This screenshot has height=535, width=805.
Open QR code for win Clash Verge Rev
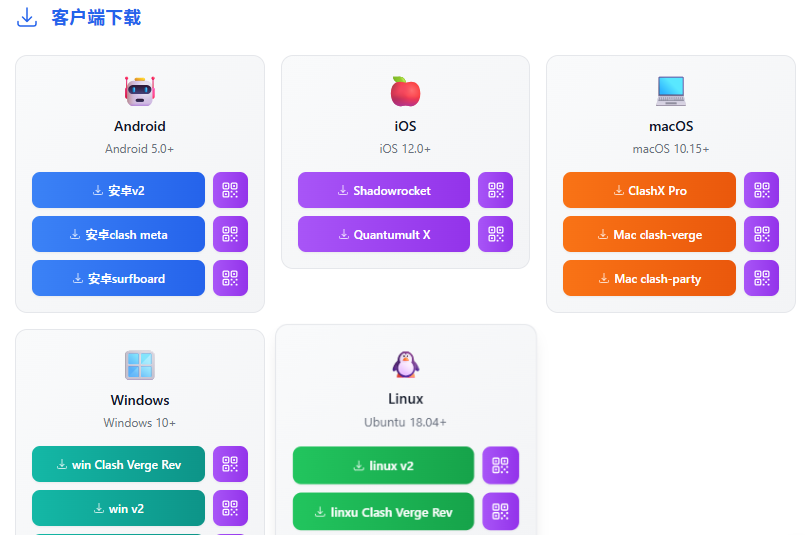click(230, 464)
